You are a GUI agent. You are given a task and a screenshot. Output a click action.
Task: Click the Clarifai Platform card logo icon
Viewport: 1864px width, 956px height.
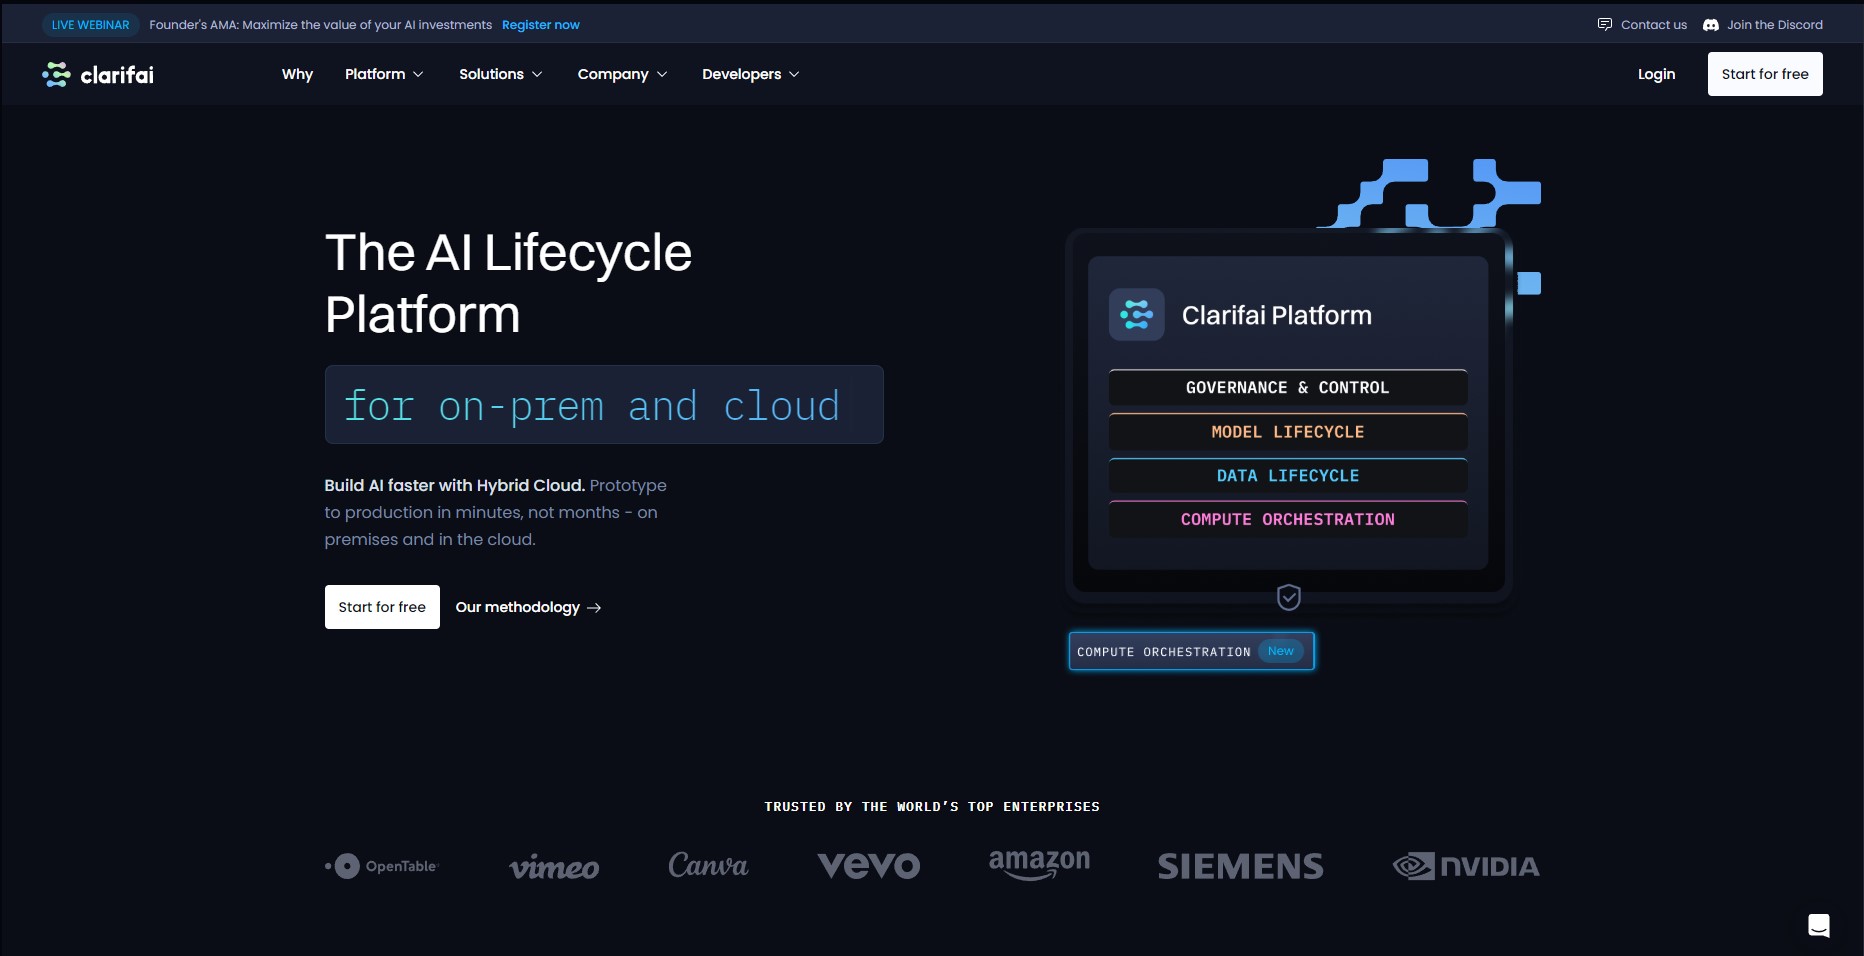coord(1137,315)
